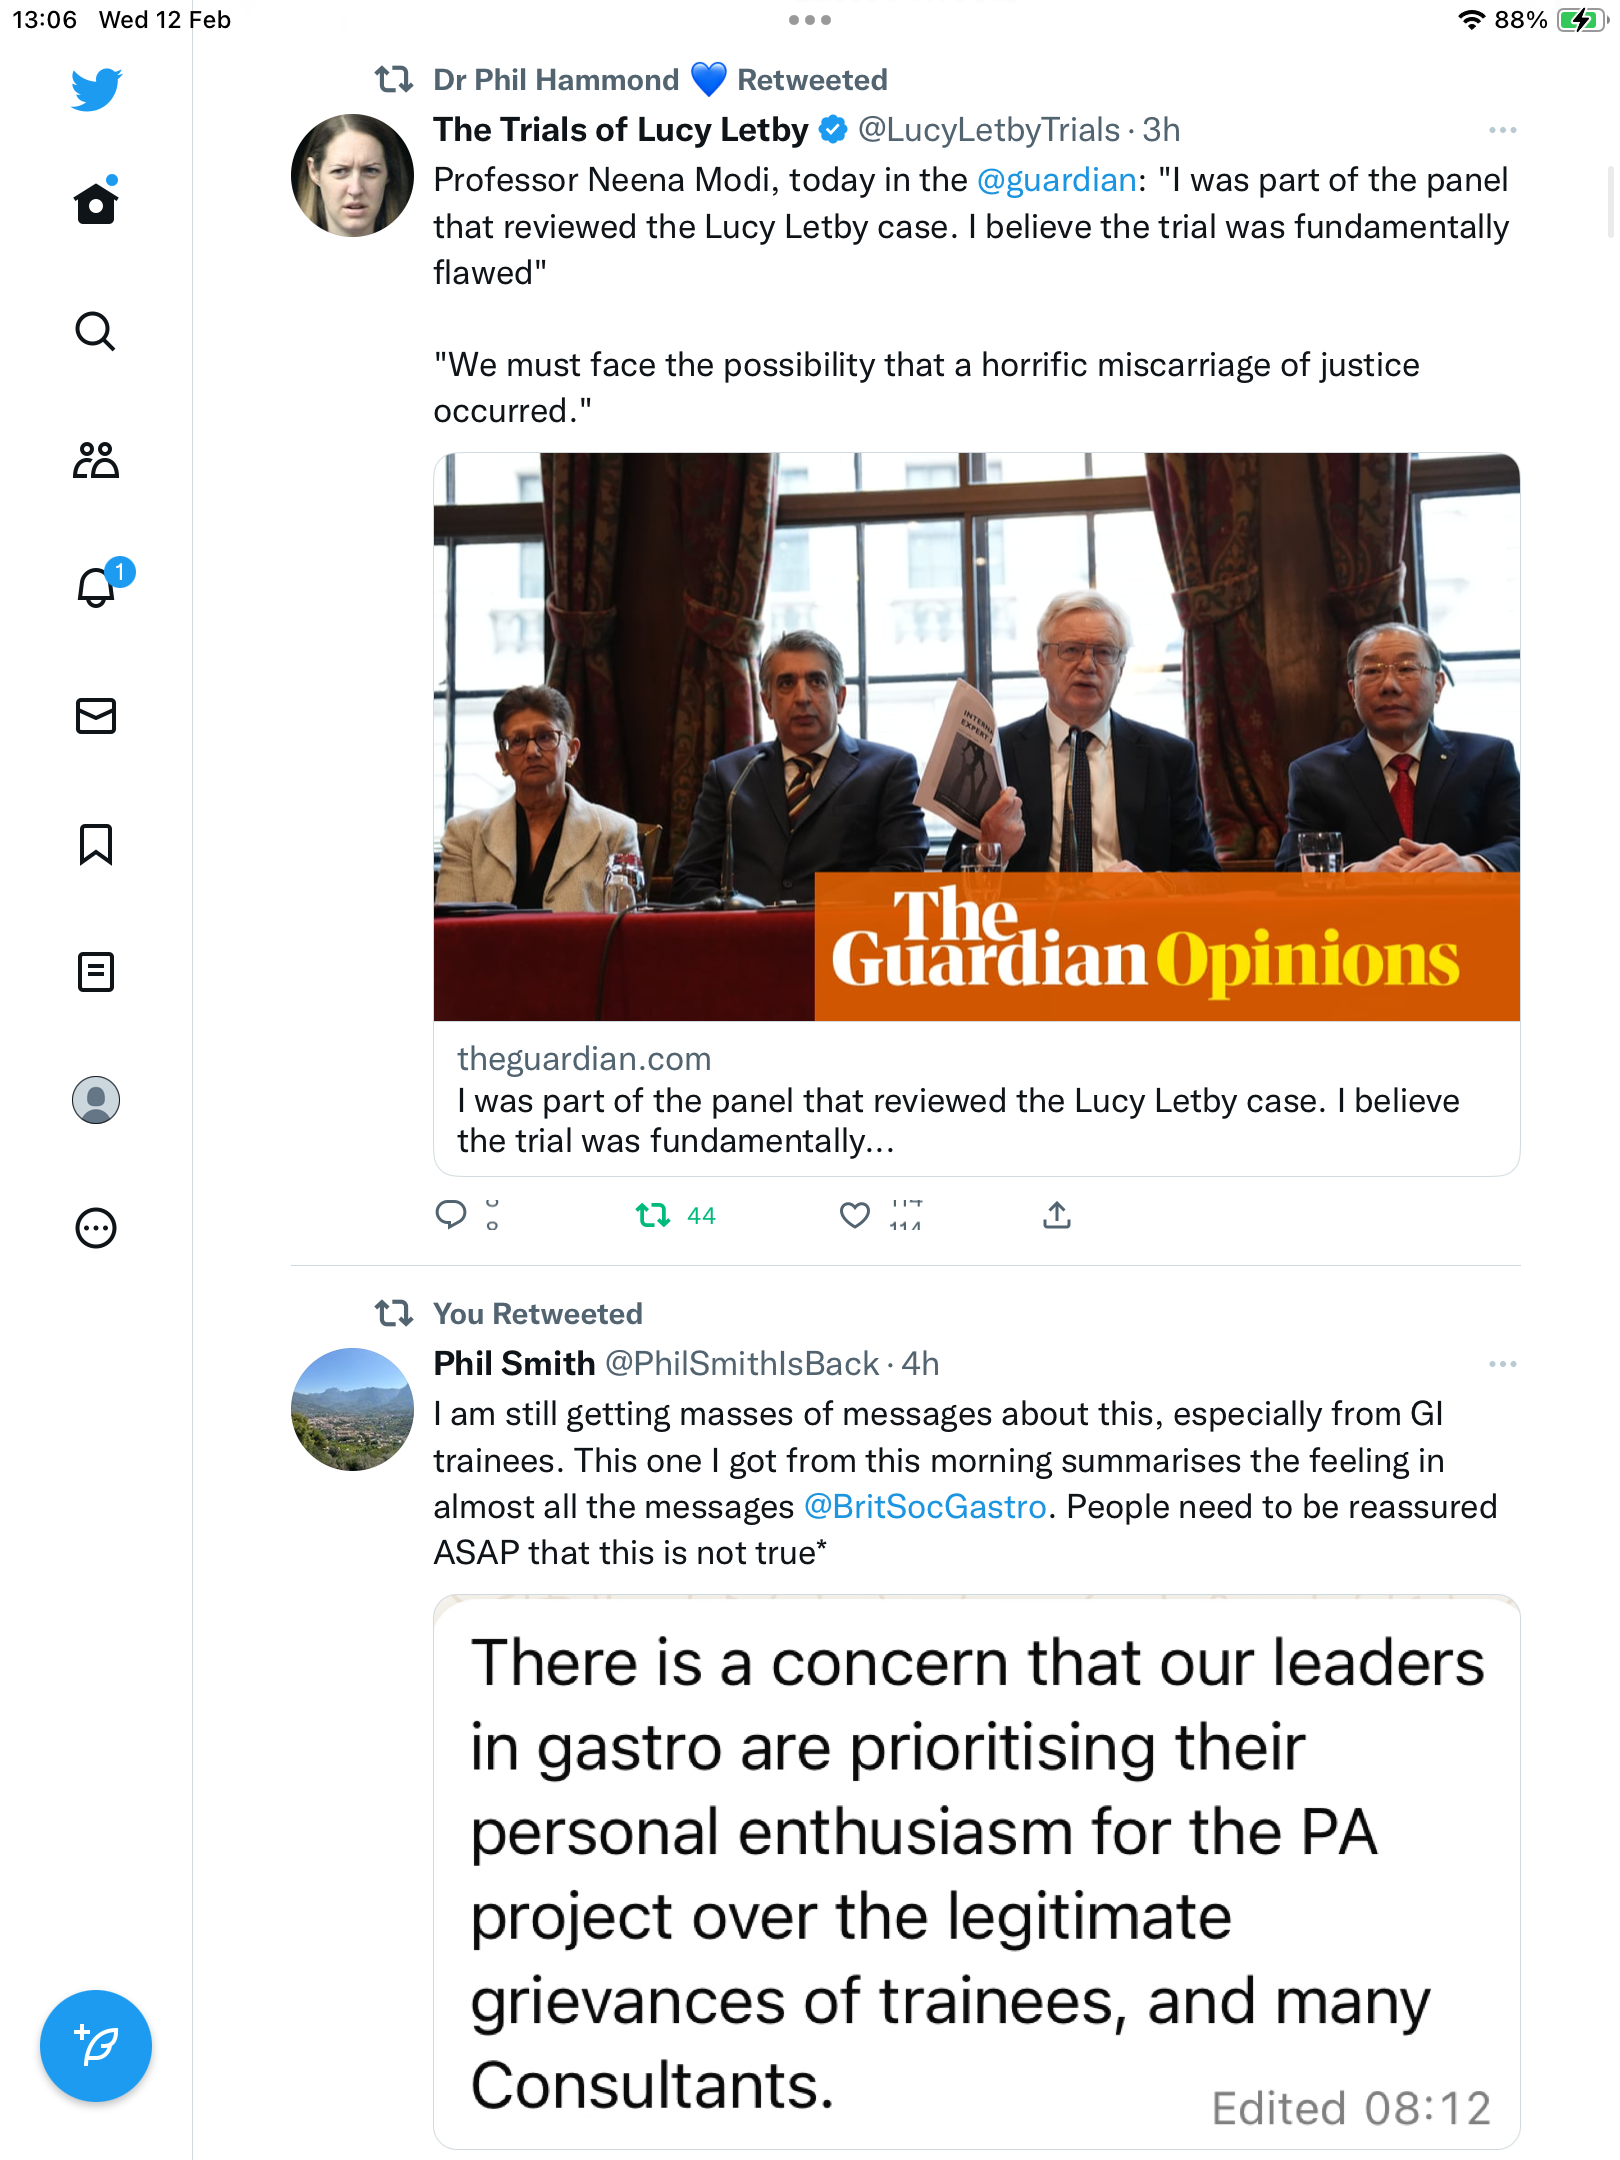The height and width of the screenshot is (2160, 1620).
Task: Open the @BritSocGastro mention link
Action: tap(925, 1506)
